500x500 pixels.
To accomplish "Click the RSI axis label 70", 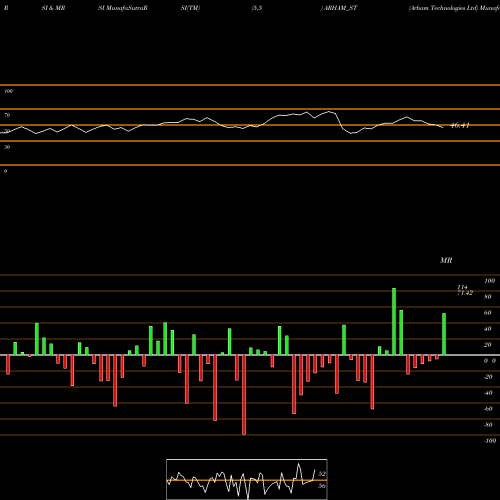I will pyautogui.click(x=7, y=115).
